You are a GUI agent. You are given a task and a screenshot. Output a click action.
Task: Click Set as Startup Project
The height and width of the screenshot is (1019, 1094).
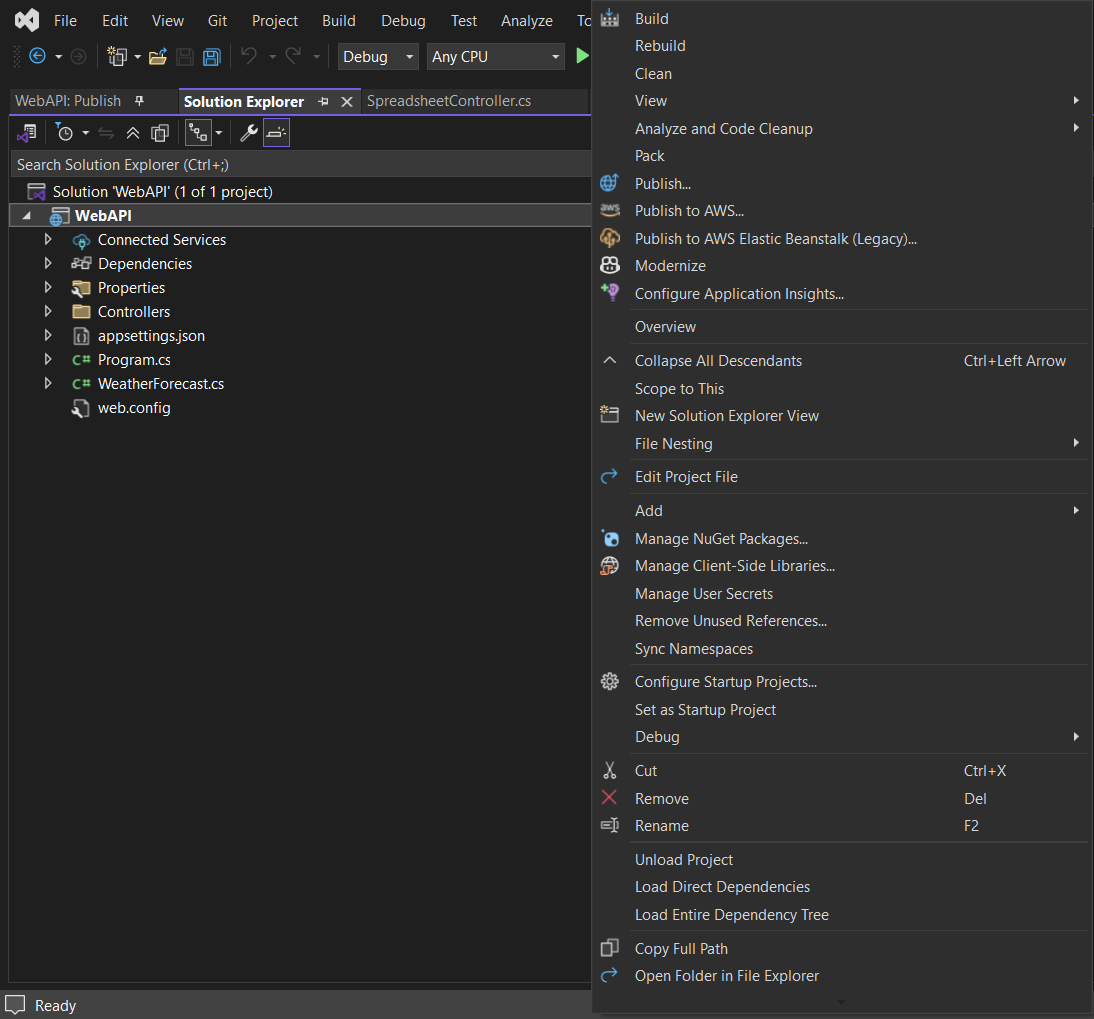(705, 709)
